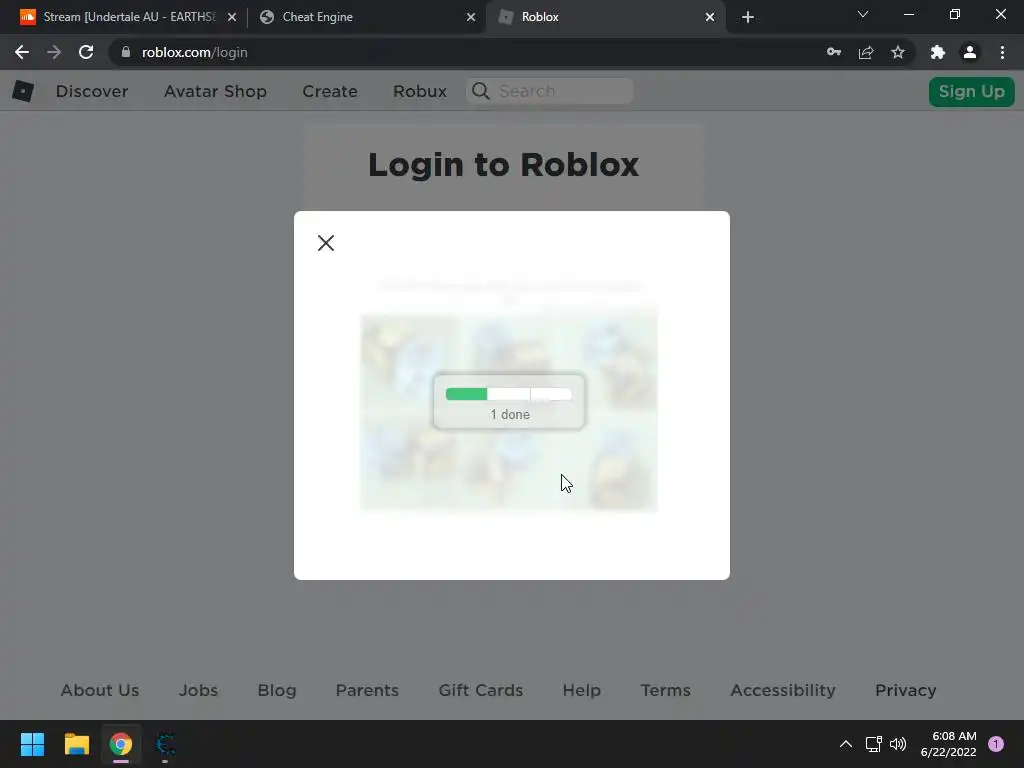1024x768 pixels.
Task: Bookmark this page with the star icon
Action: tap(898, 52)
